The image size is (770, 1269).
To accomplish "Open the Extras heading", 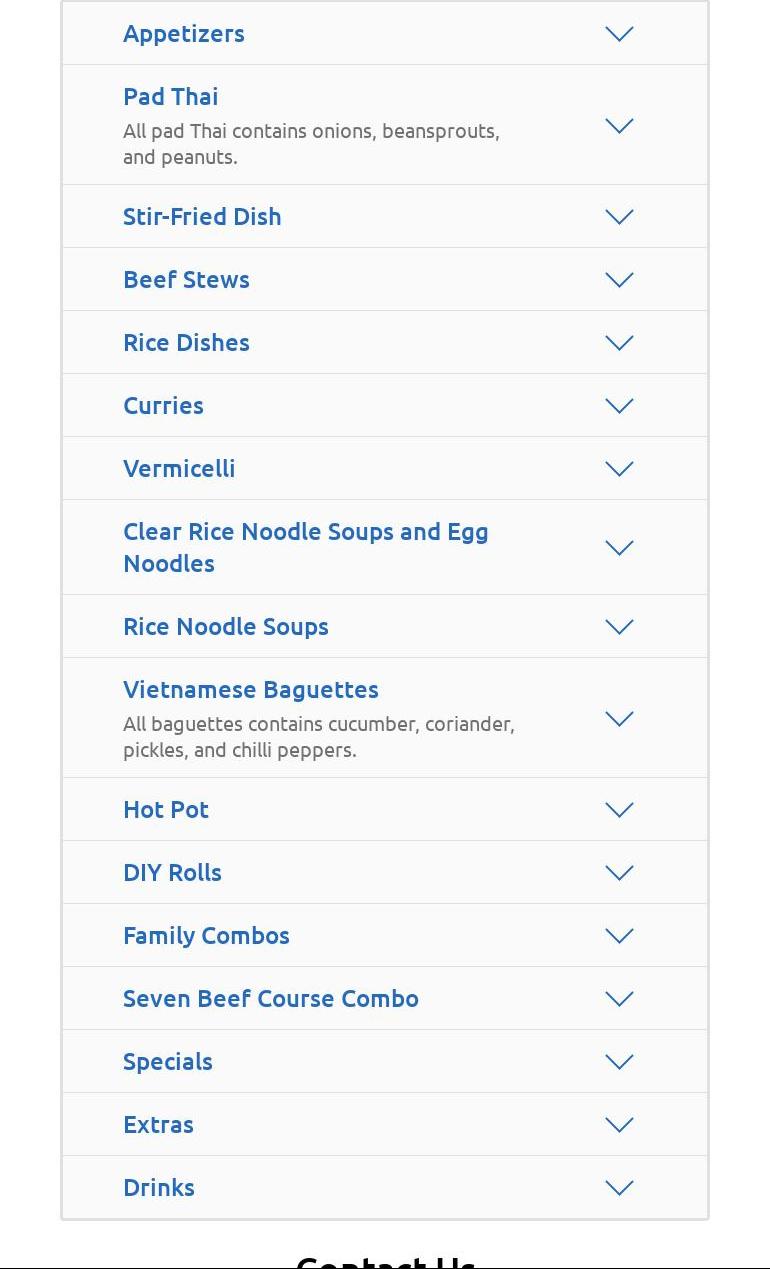I will coord(158,1124).
